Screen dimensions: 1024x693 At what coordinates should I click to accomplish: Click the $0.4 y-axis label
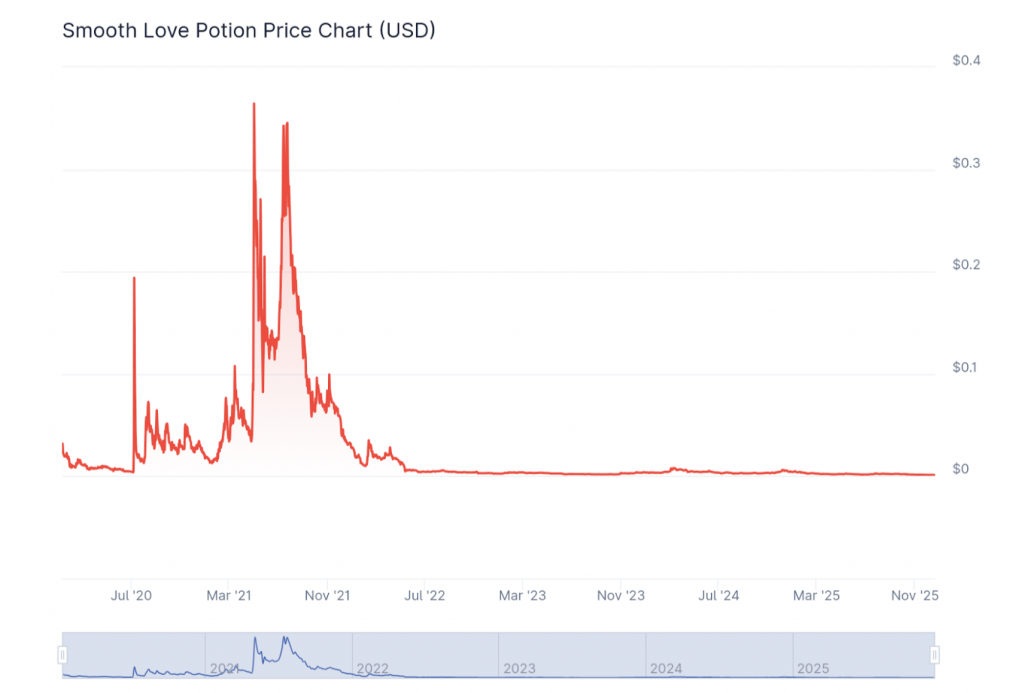pyautogui.click(x=966, y=61)
